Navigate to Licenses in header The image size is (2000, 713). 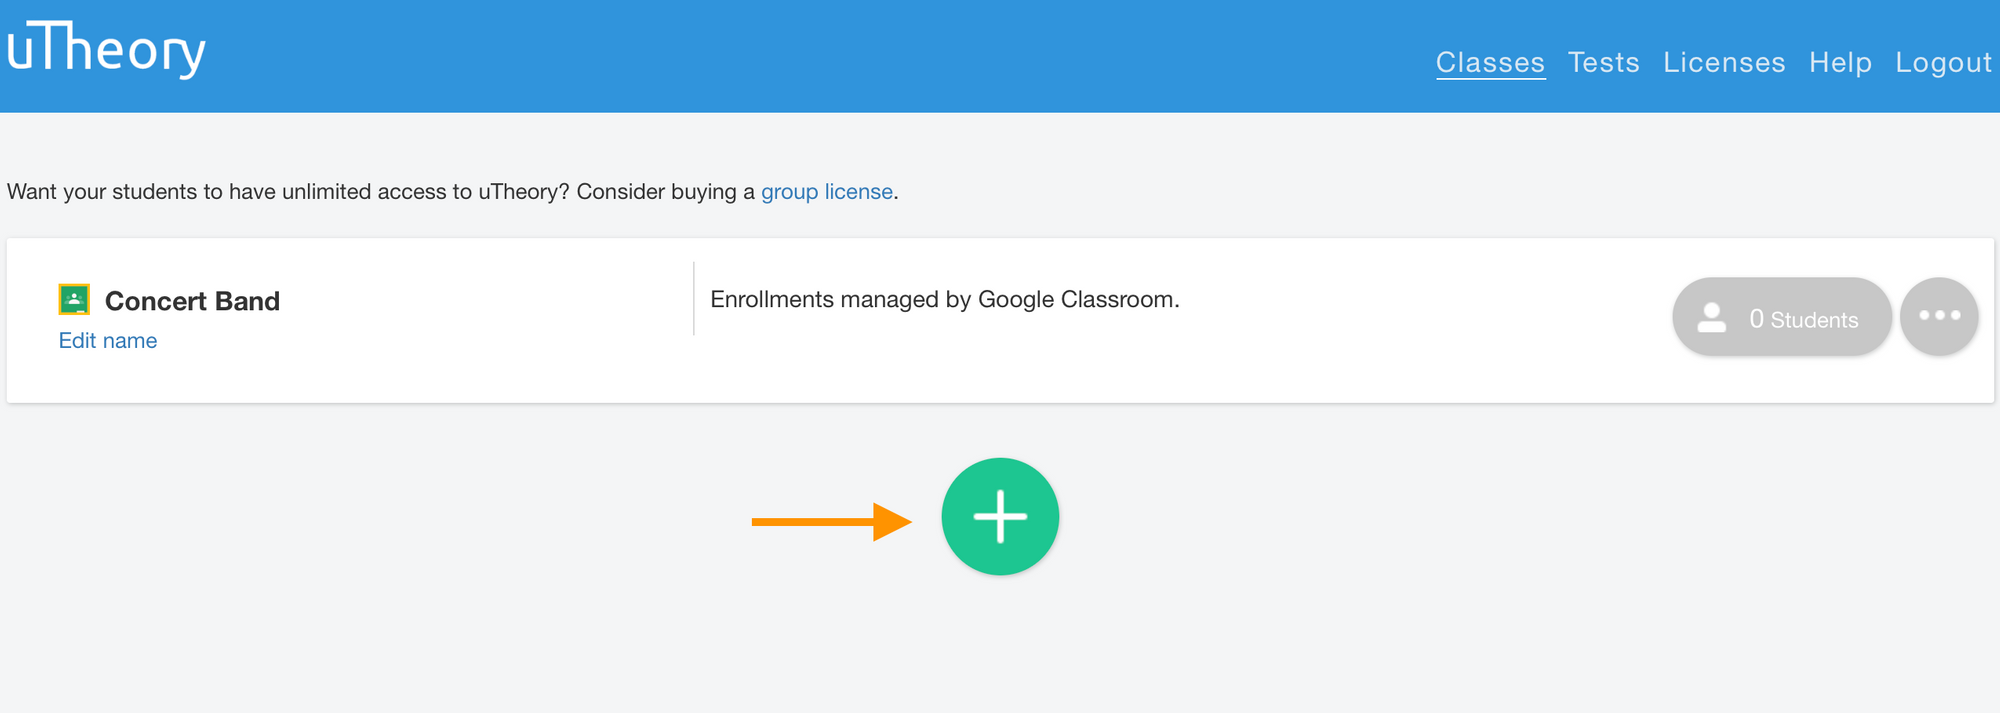click(x=1724, y=63)
